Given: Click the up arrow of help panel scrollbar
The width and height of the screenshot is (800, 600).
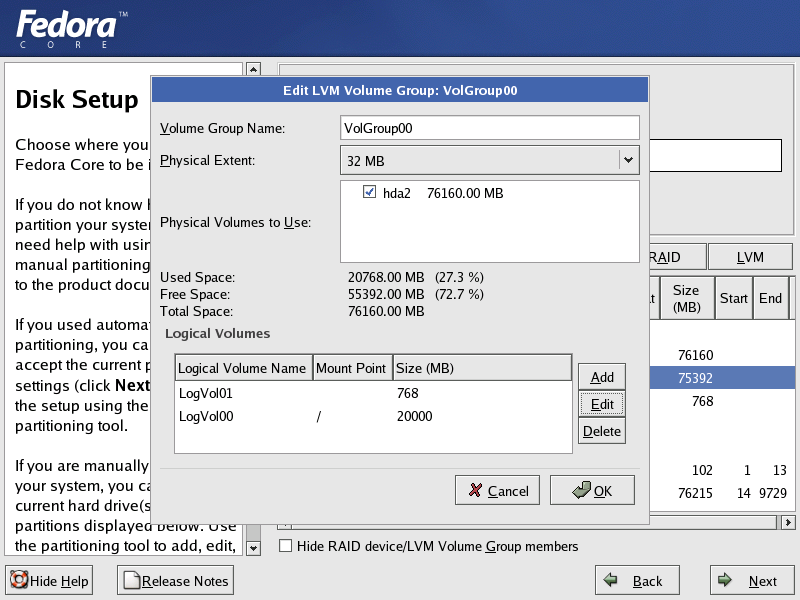Looking at the screenshot, I should [x=254, y=69].
